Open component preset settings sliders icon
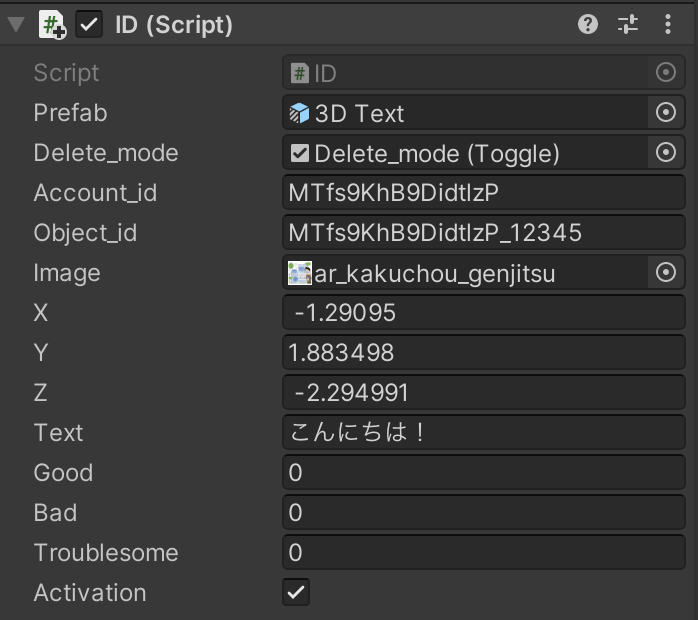698x620 pixels. [x=628, y=25]
